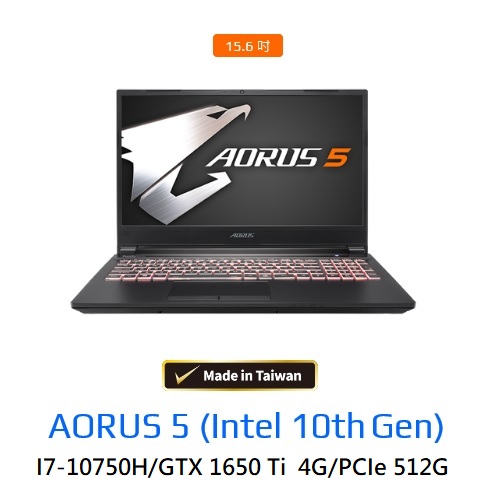Screen dimensions: 500x500
Task: Click the left touchpad button
Action: pos(193,297)
